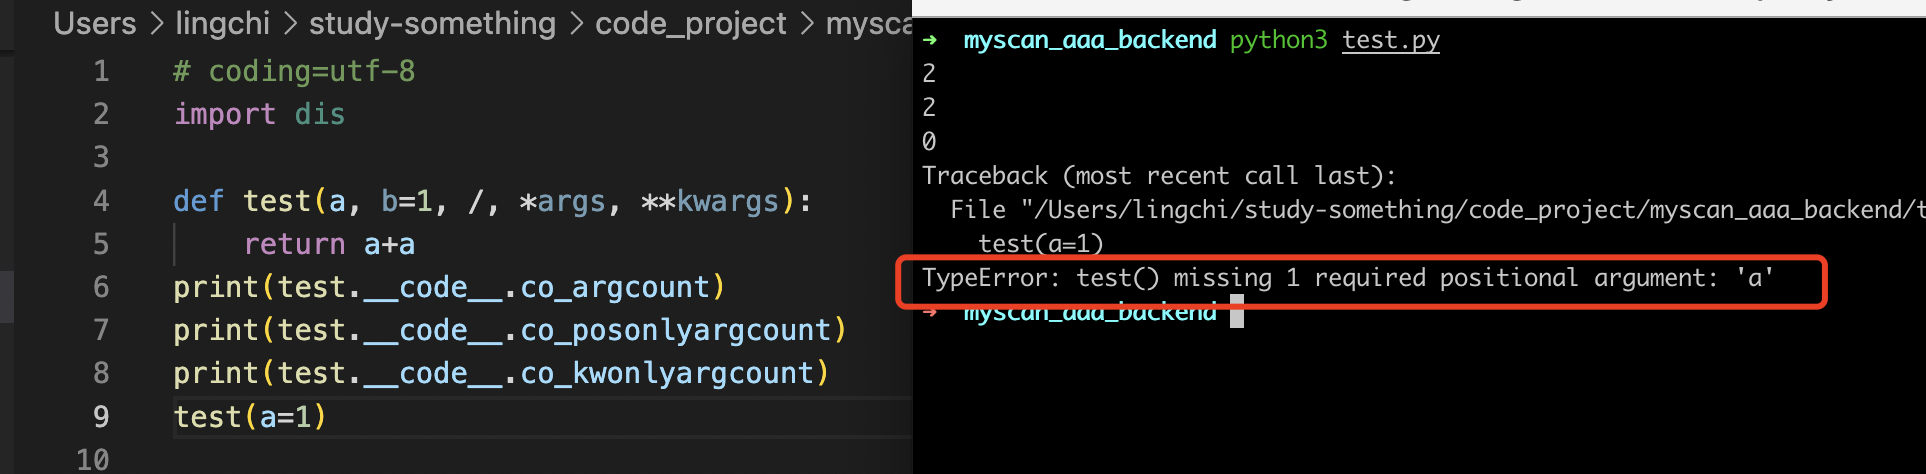Follow the traceback file path link
This screenshot has height=474, width=1926.
(x=1470, y=210)
